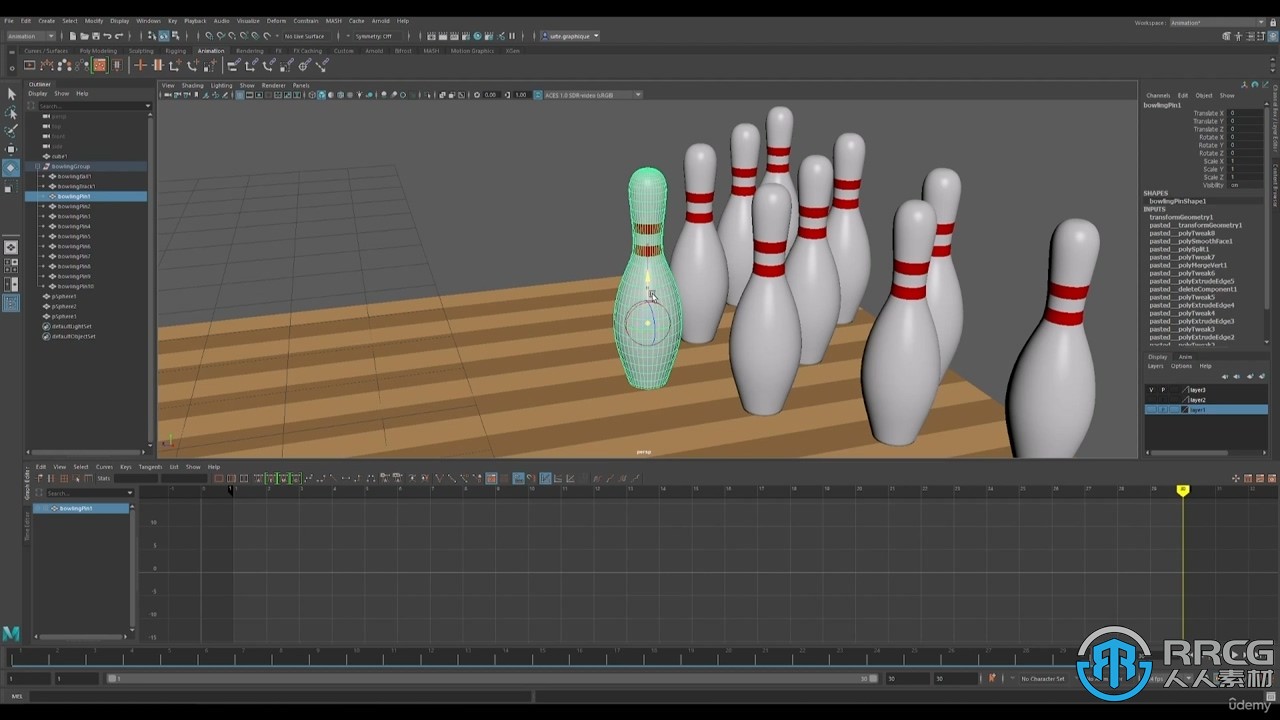Open the Symmetry: Off dropdown

coord(379,36)
